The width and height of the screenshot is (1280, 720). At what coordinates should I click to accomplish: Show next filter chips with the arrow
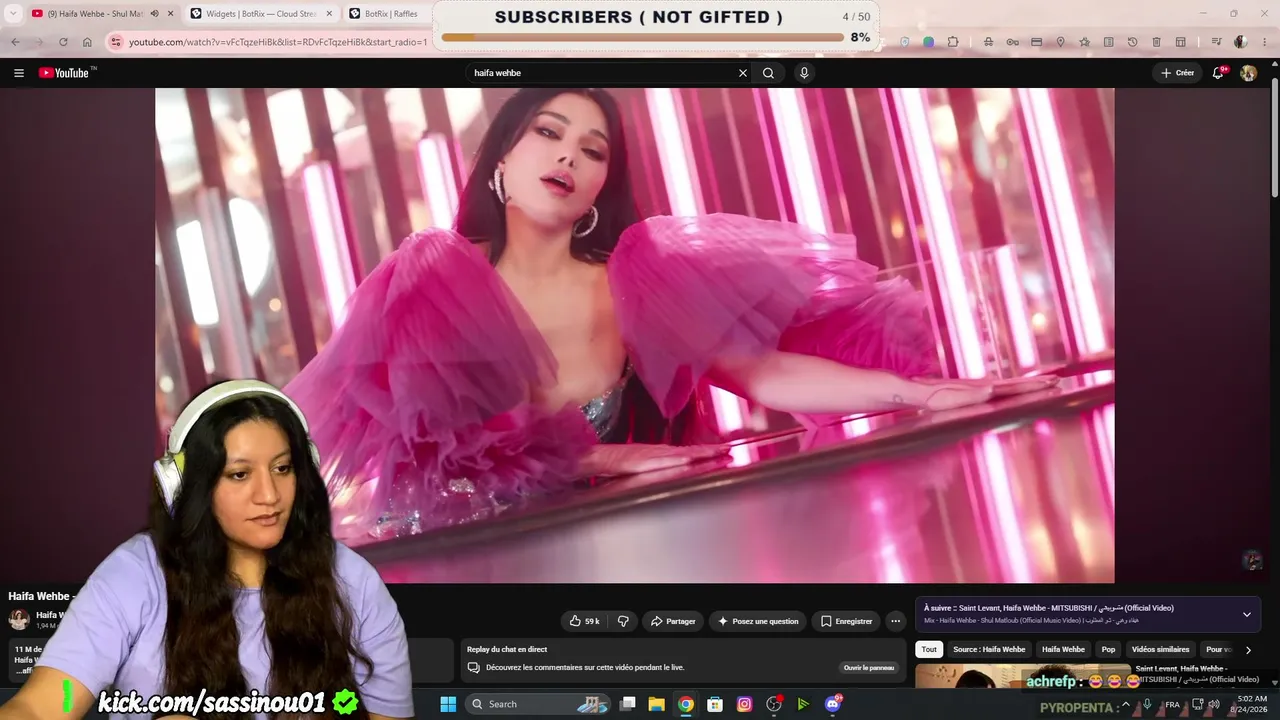tap(1247, 650)
